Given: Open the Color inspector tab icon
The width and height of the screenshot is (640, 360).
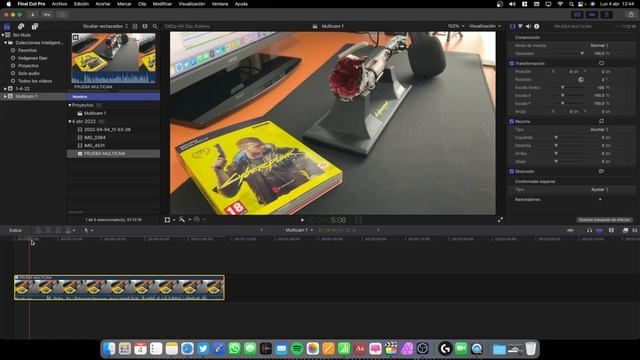Looking at the screenshot, I should coord(520,26).
